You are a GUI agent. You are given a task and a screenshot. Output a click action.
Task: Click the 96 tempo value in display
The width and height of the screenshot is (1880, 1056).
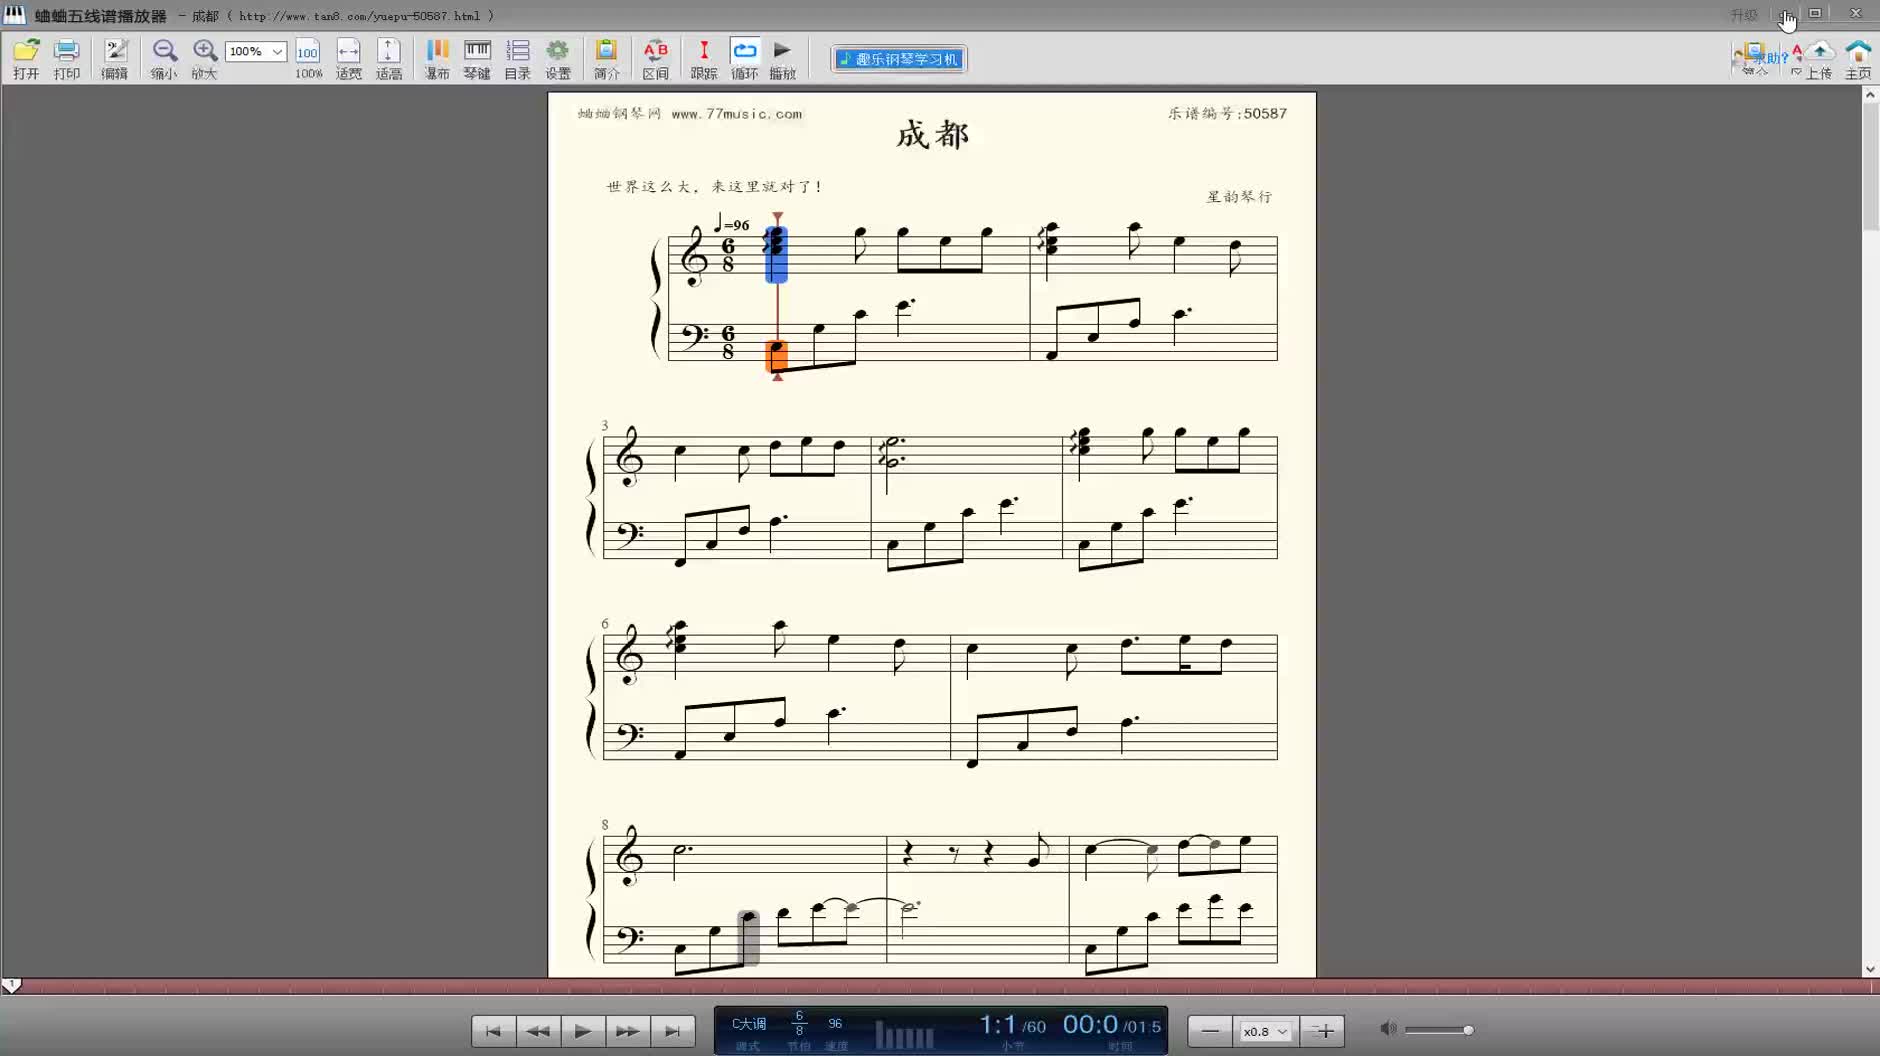tap(835, 1023)
